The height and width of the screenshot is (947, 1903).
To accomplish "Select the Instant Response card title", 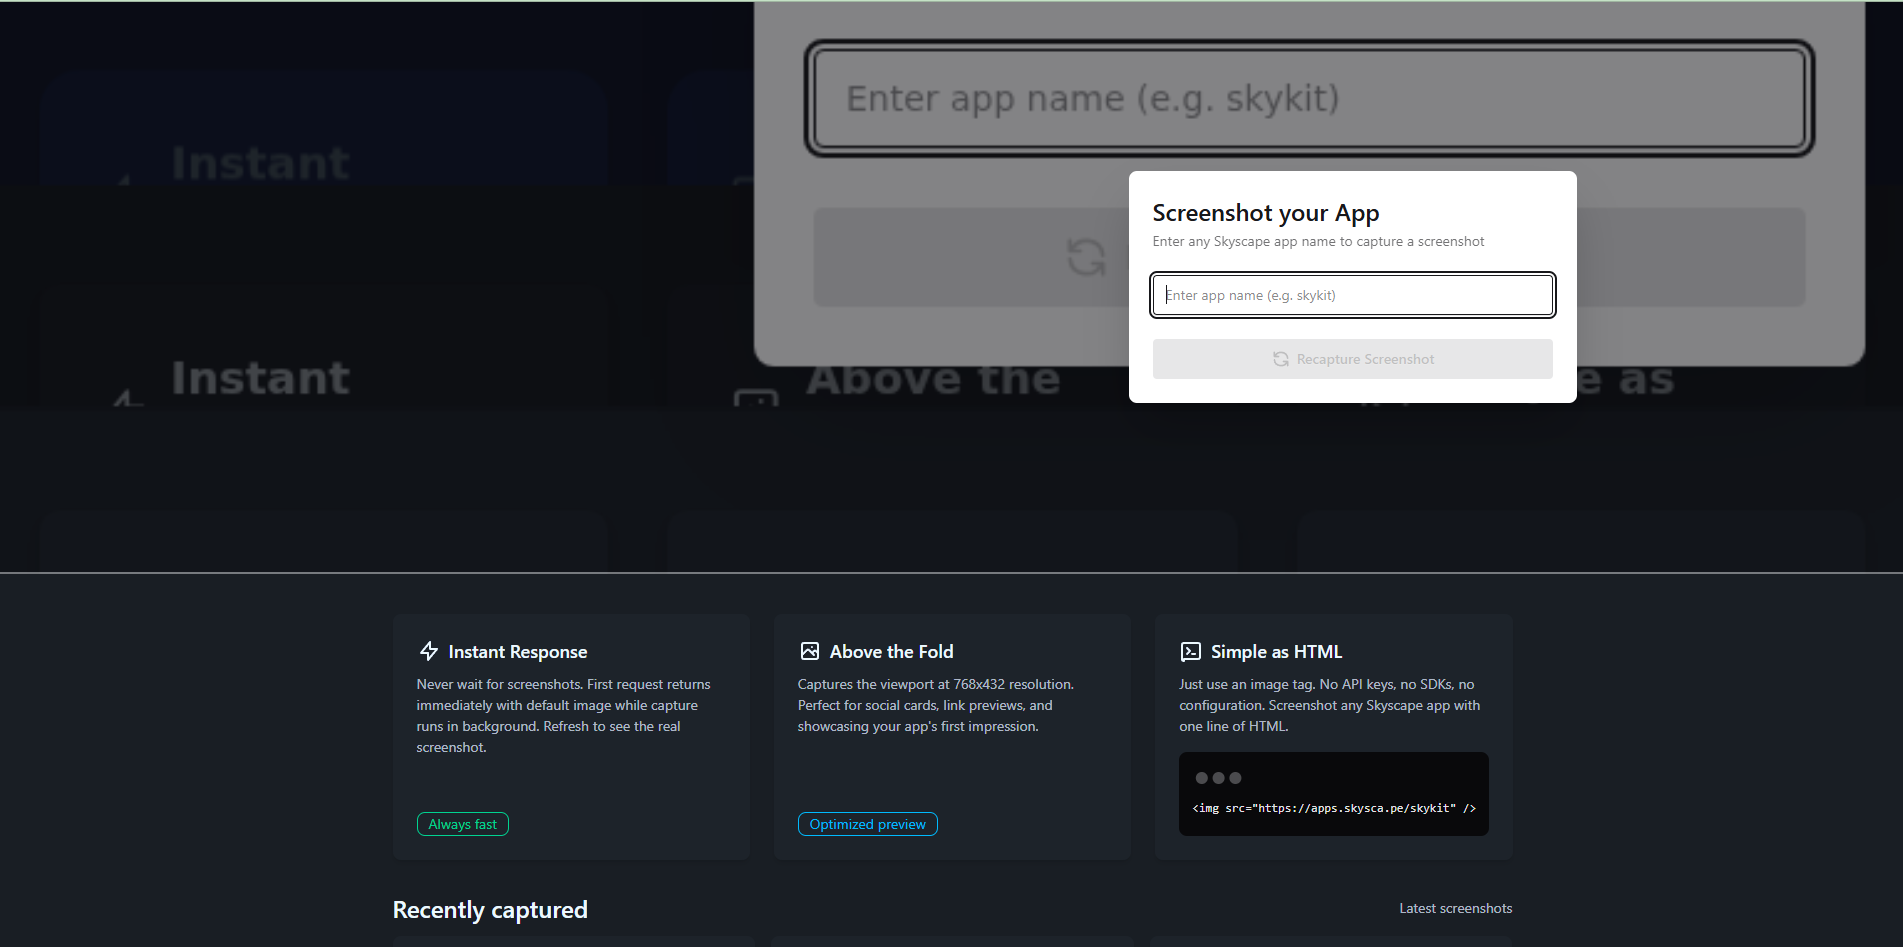I will pyautogui.click(x=517, y=652).
